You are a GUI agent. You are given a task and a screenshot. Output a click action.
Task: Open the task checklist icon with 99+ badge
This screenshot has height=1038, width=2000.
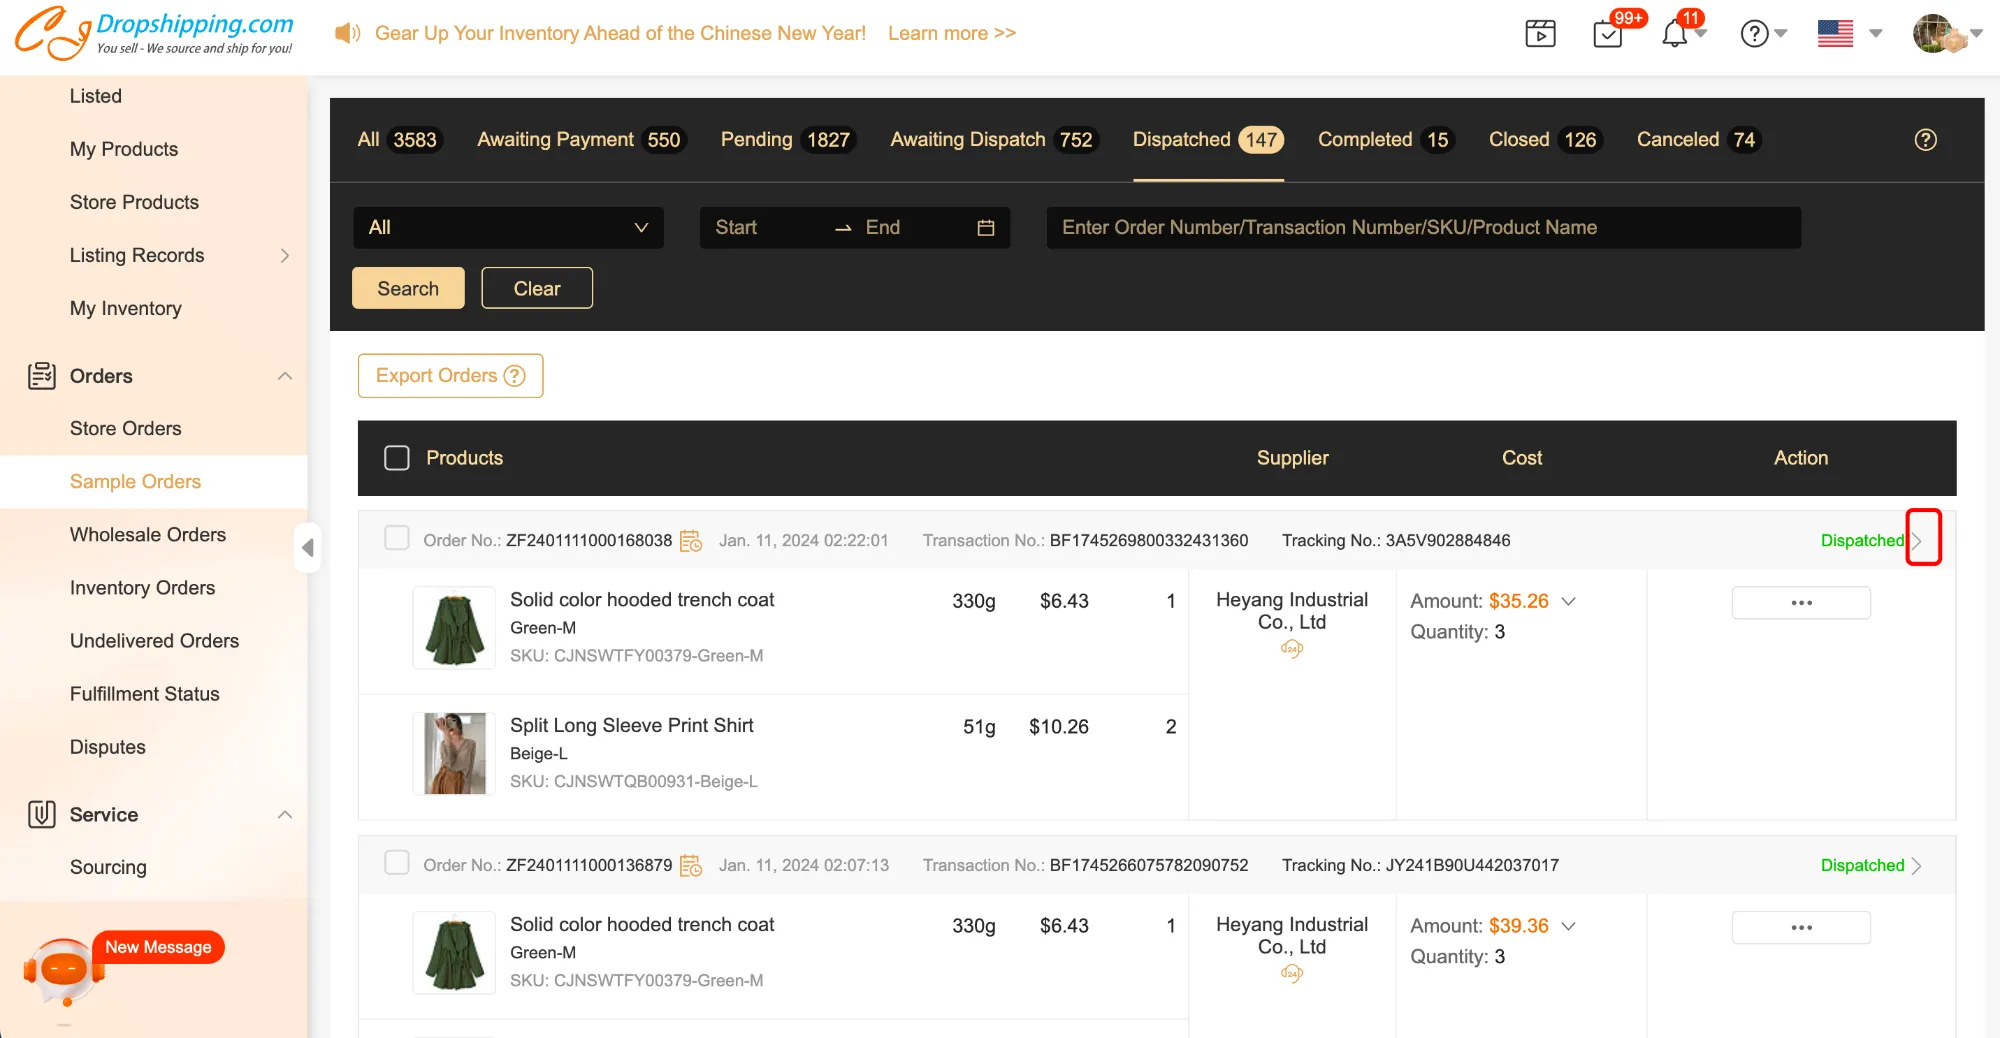[x=1607, y=35]
